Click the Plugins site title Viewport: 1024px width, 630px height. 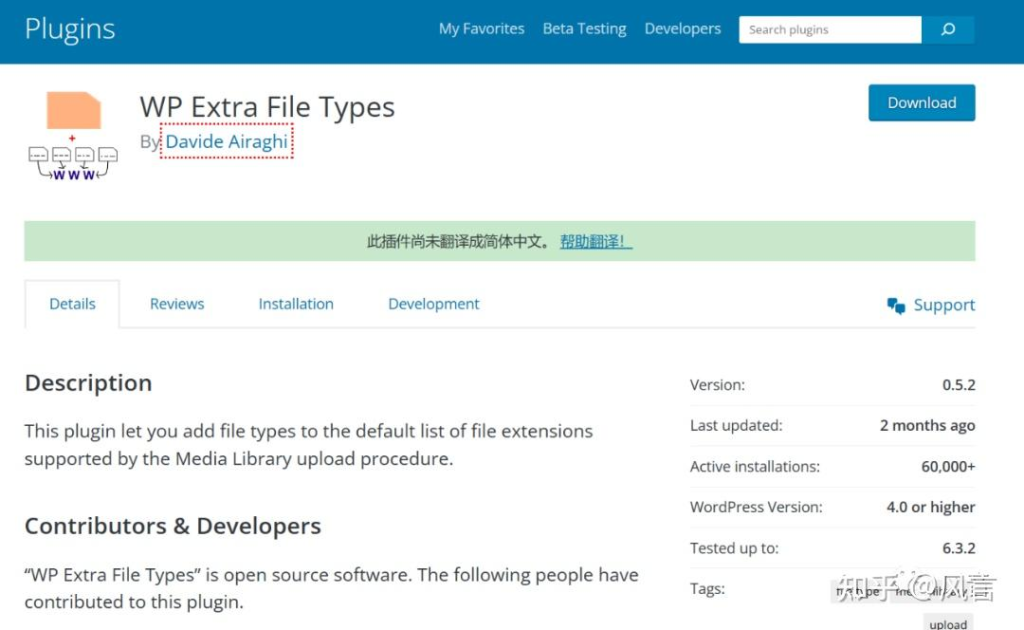(x=70, y=29)
